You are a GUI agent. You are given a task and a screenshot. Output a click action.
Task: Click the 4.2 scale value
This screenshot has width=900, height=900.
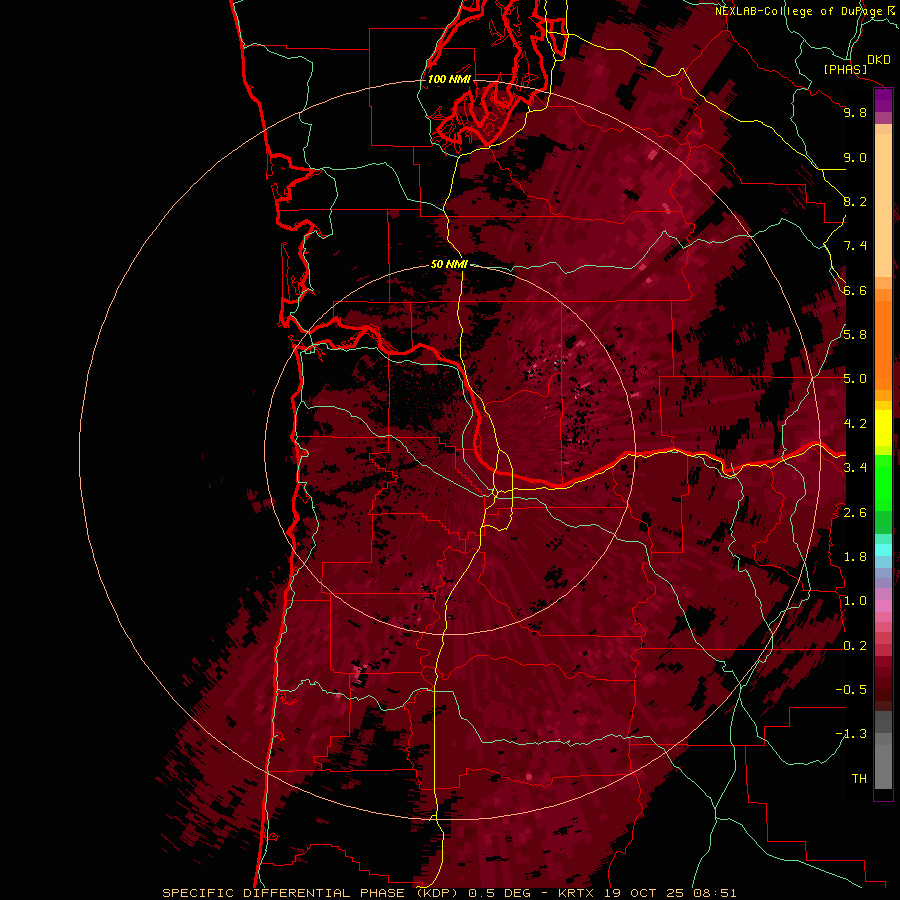pos(855,424)
